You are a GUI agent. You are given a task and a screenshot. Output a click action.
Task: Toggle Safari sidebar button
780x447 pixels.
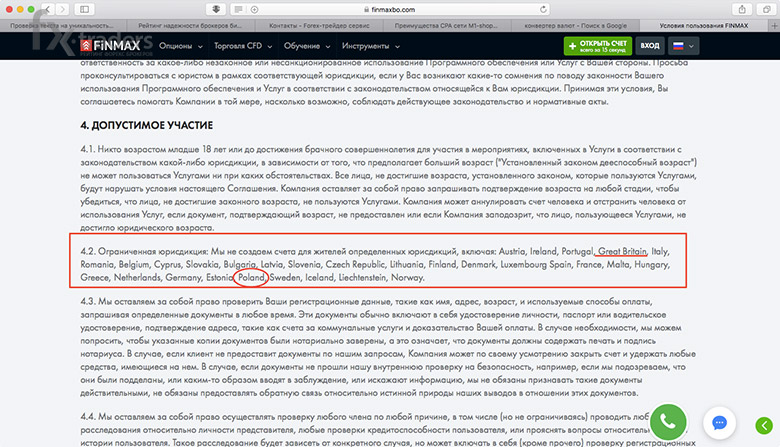(x=85, y=9)
